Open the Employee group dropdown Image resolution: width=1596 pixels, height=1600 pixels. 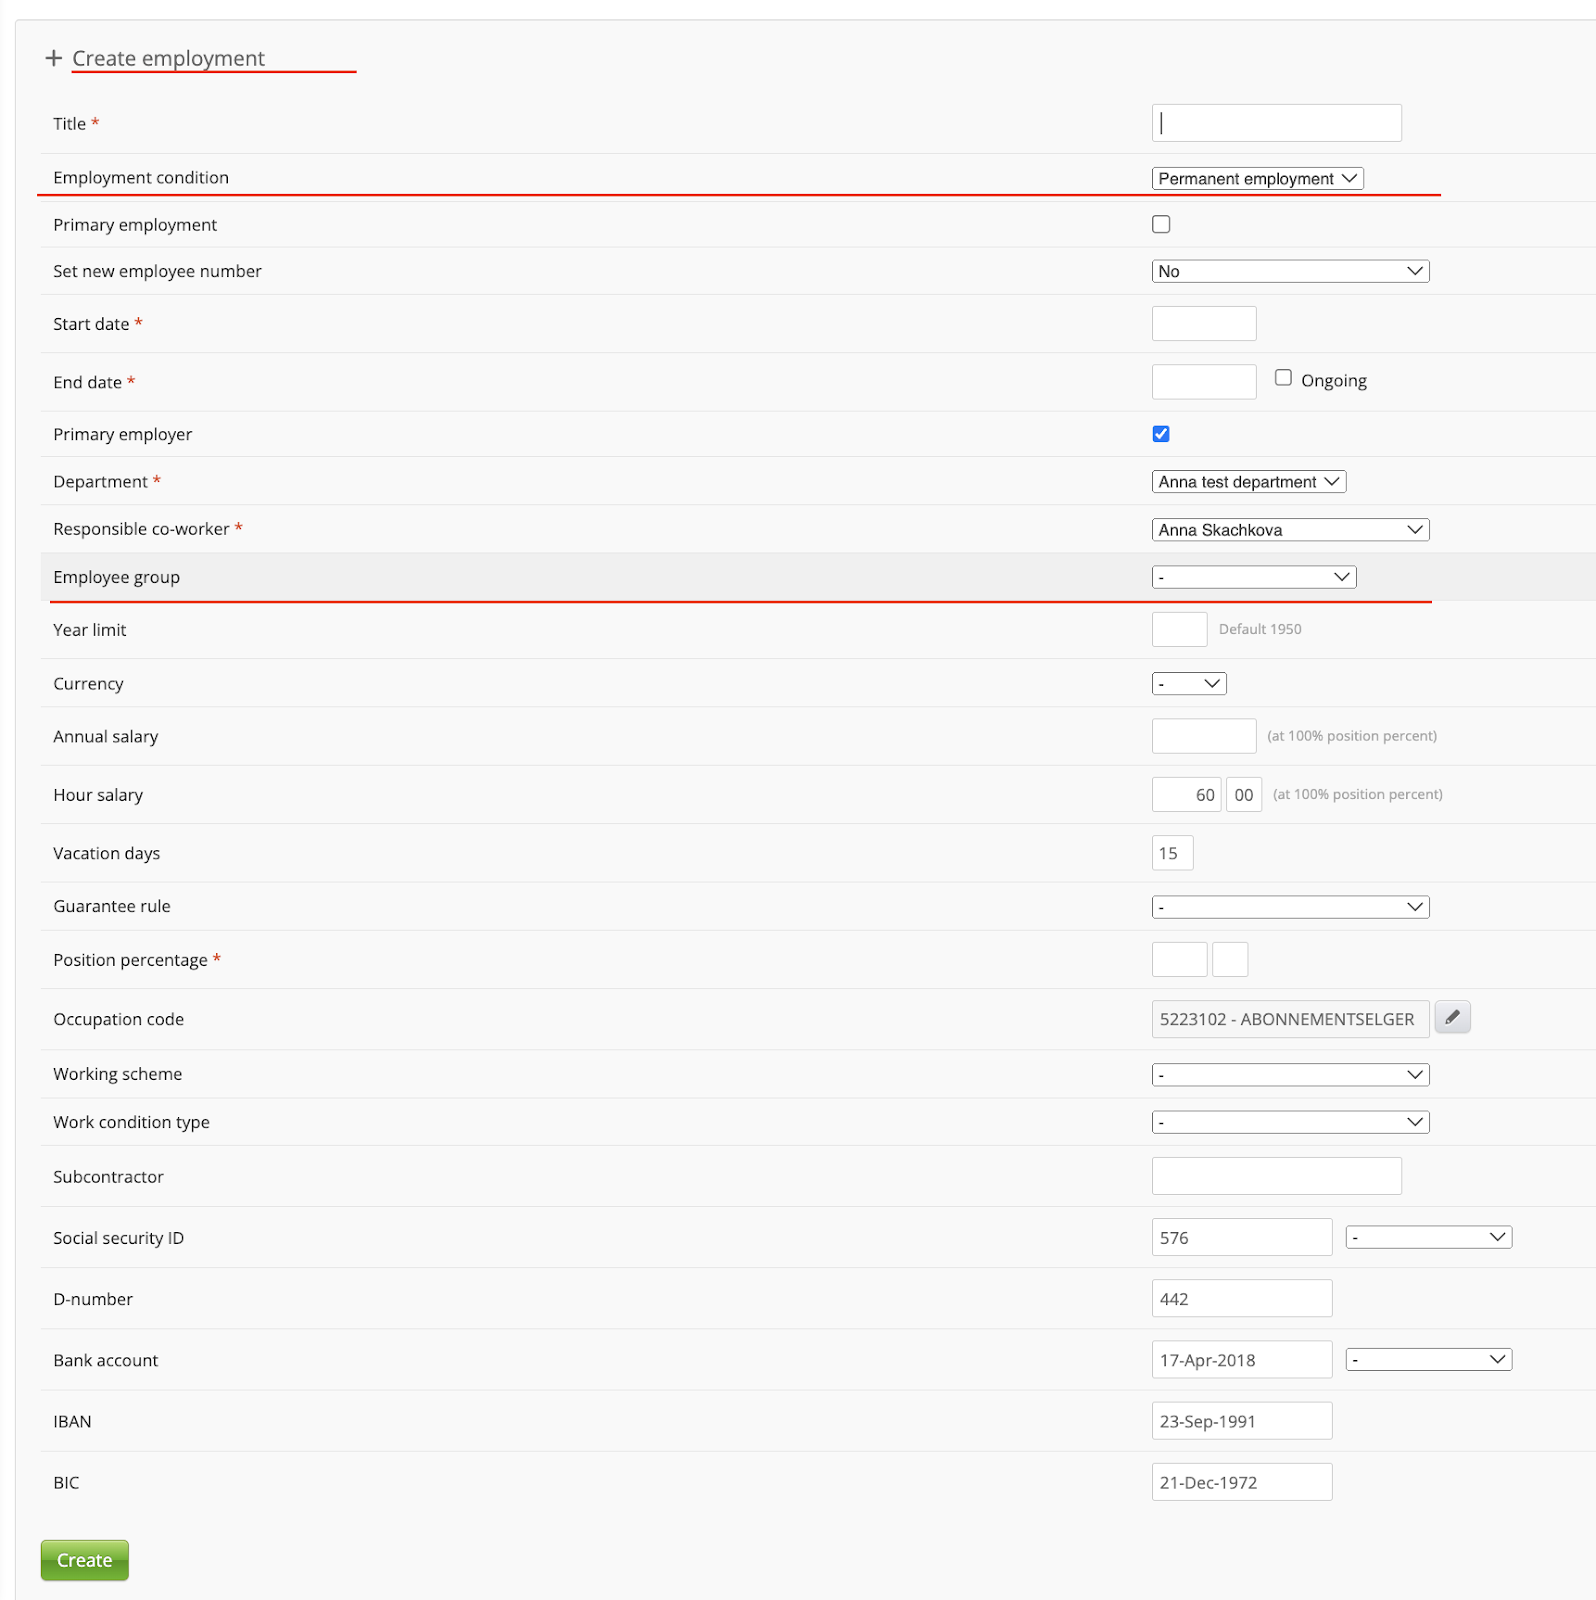1253,577
